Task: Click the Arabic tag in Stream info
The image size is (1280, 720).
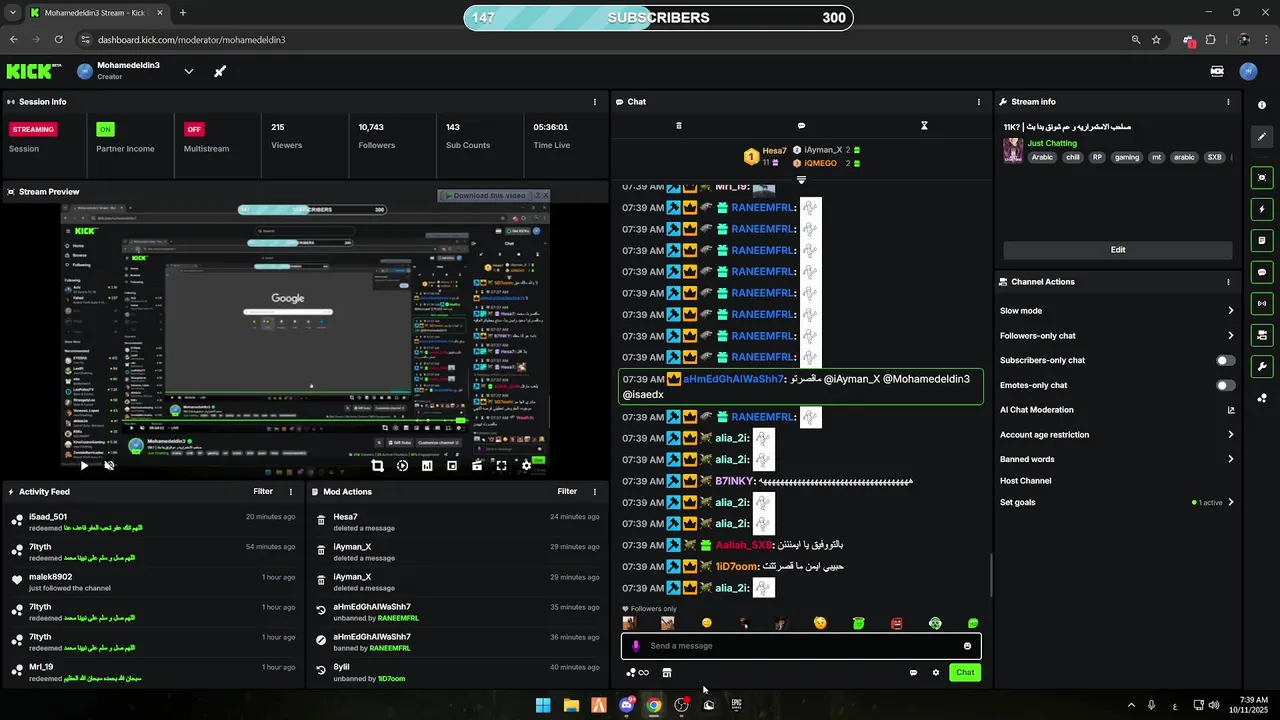Action: click(x=1043, y=158)
